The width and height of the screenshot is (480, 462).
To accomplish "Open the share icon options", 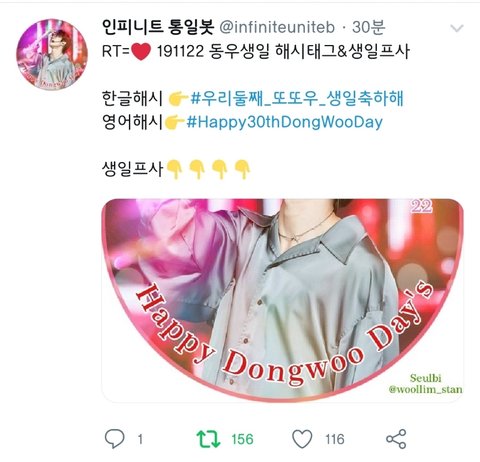I will [x=396, y=439].
